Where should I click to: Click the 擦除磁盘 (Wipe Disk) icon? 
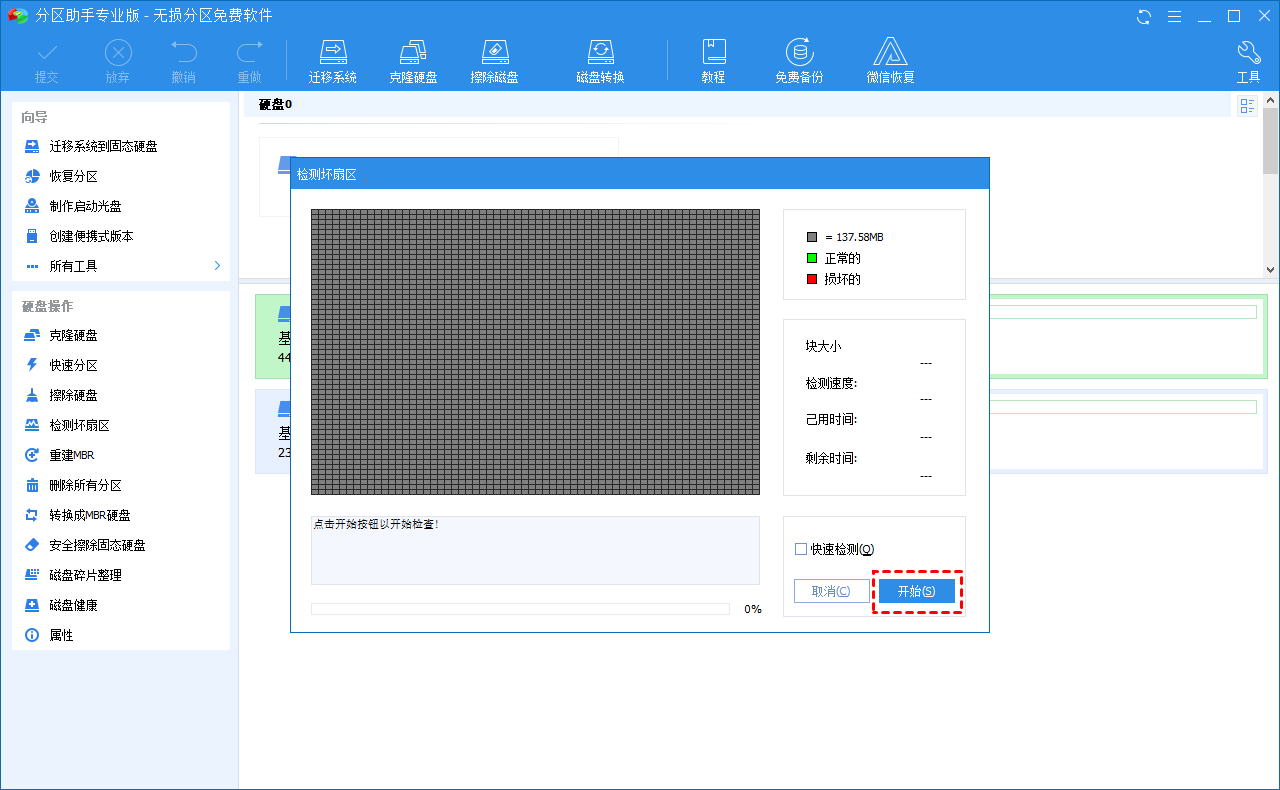click(x=495, y=58)
